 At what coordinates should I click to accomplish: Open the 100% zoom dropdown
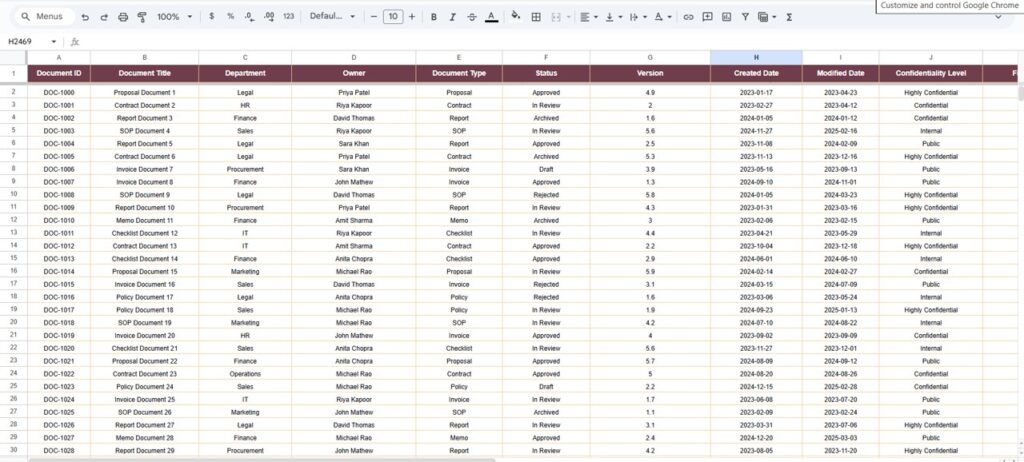coord(174,17)
